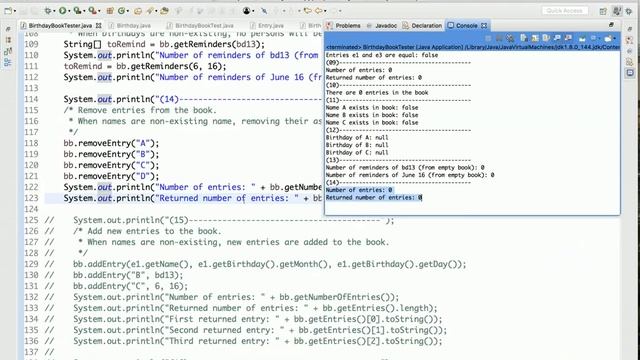The image size is (640, 360).
Task: Click the Debug bug icon
Action: (x=49, y=11)
